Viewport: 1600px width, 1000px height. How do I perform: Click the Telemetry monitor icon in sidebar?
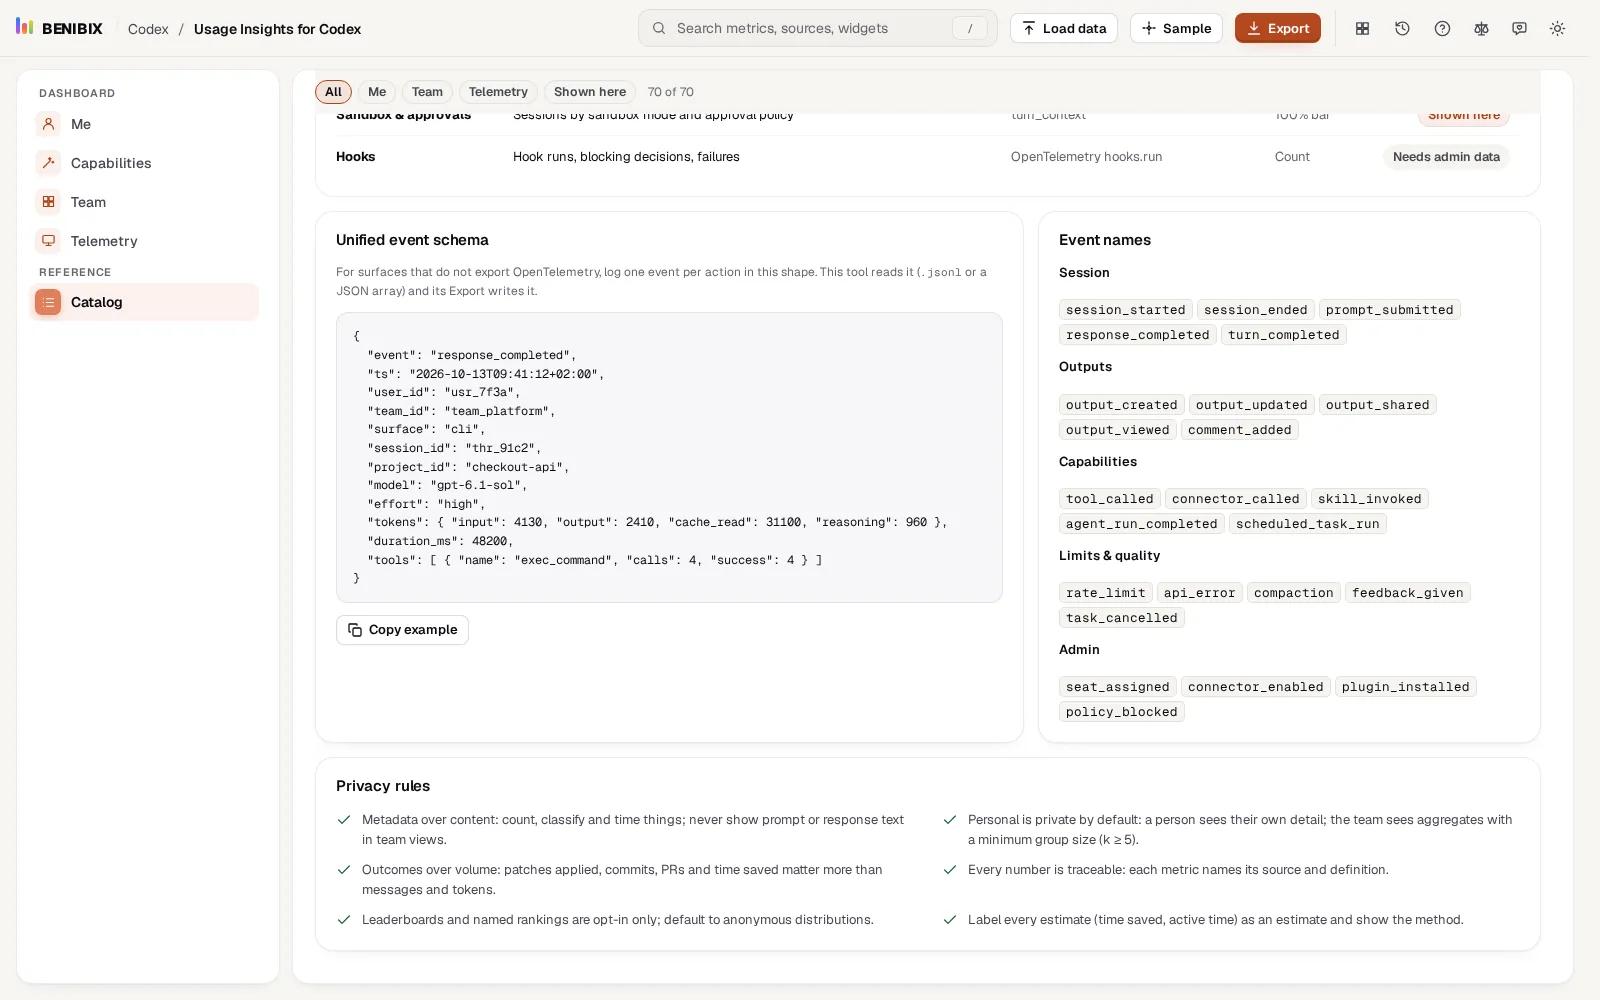[x=48, y=241]
